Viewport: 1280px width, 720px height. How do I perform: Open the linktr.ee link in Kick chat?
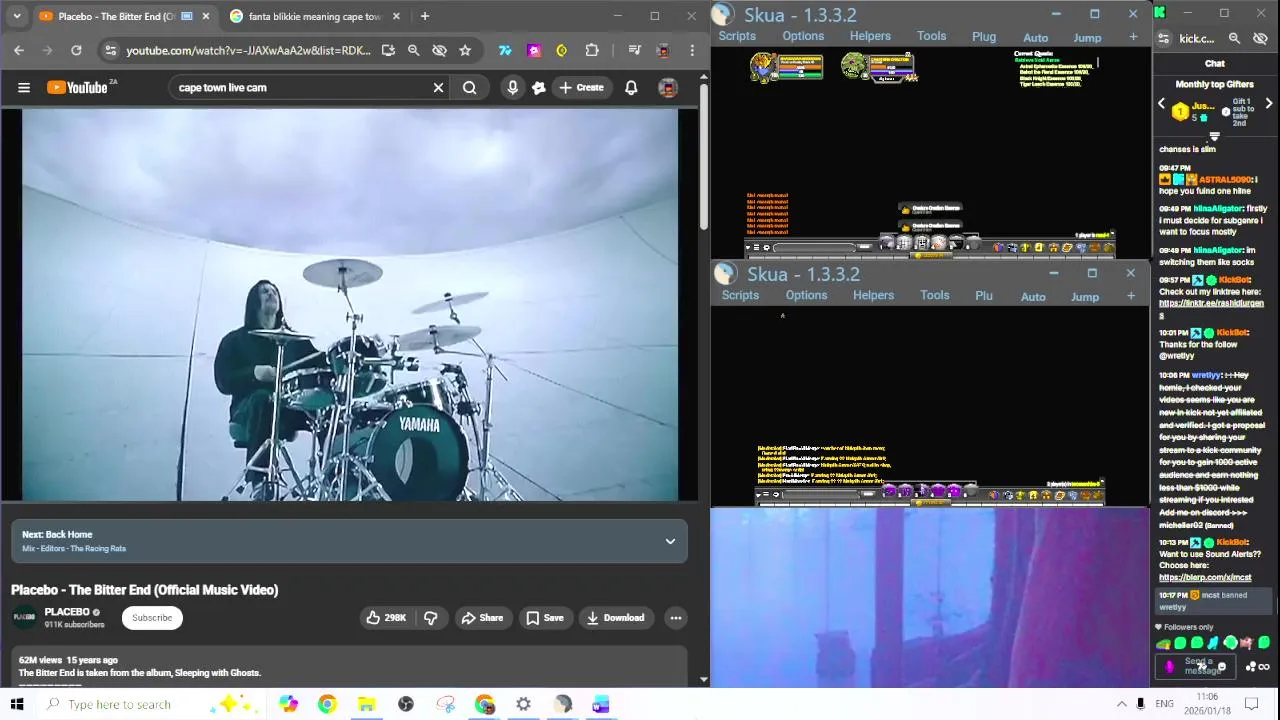[1211, 309]
